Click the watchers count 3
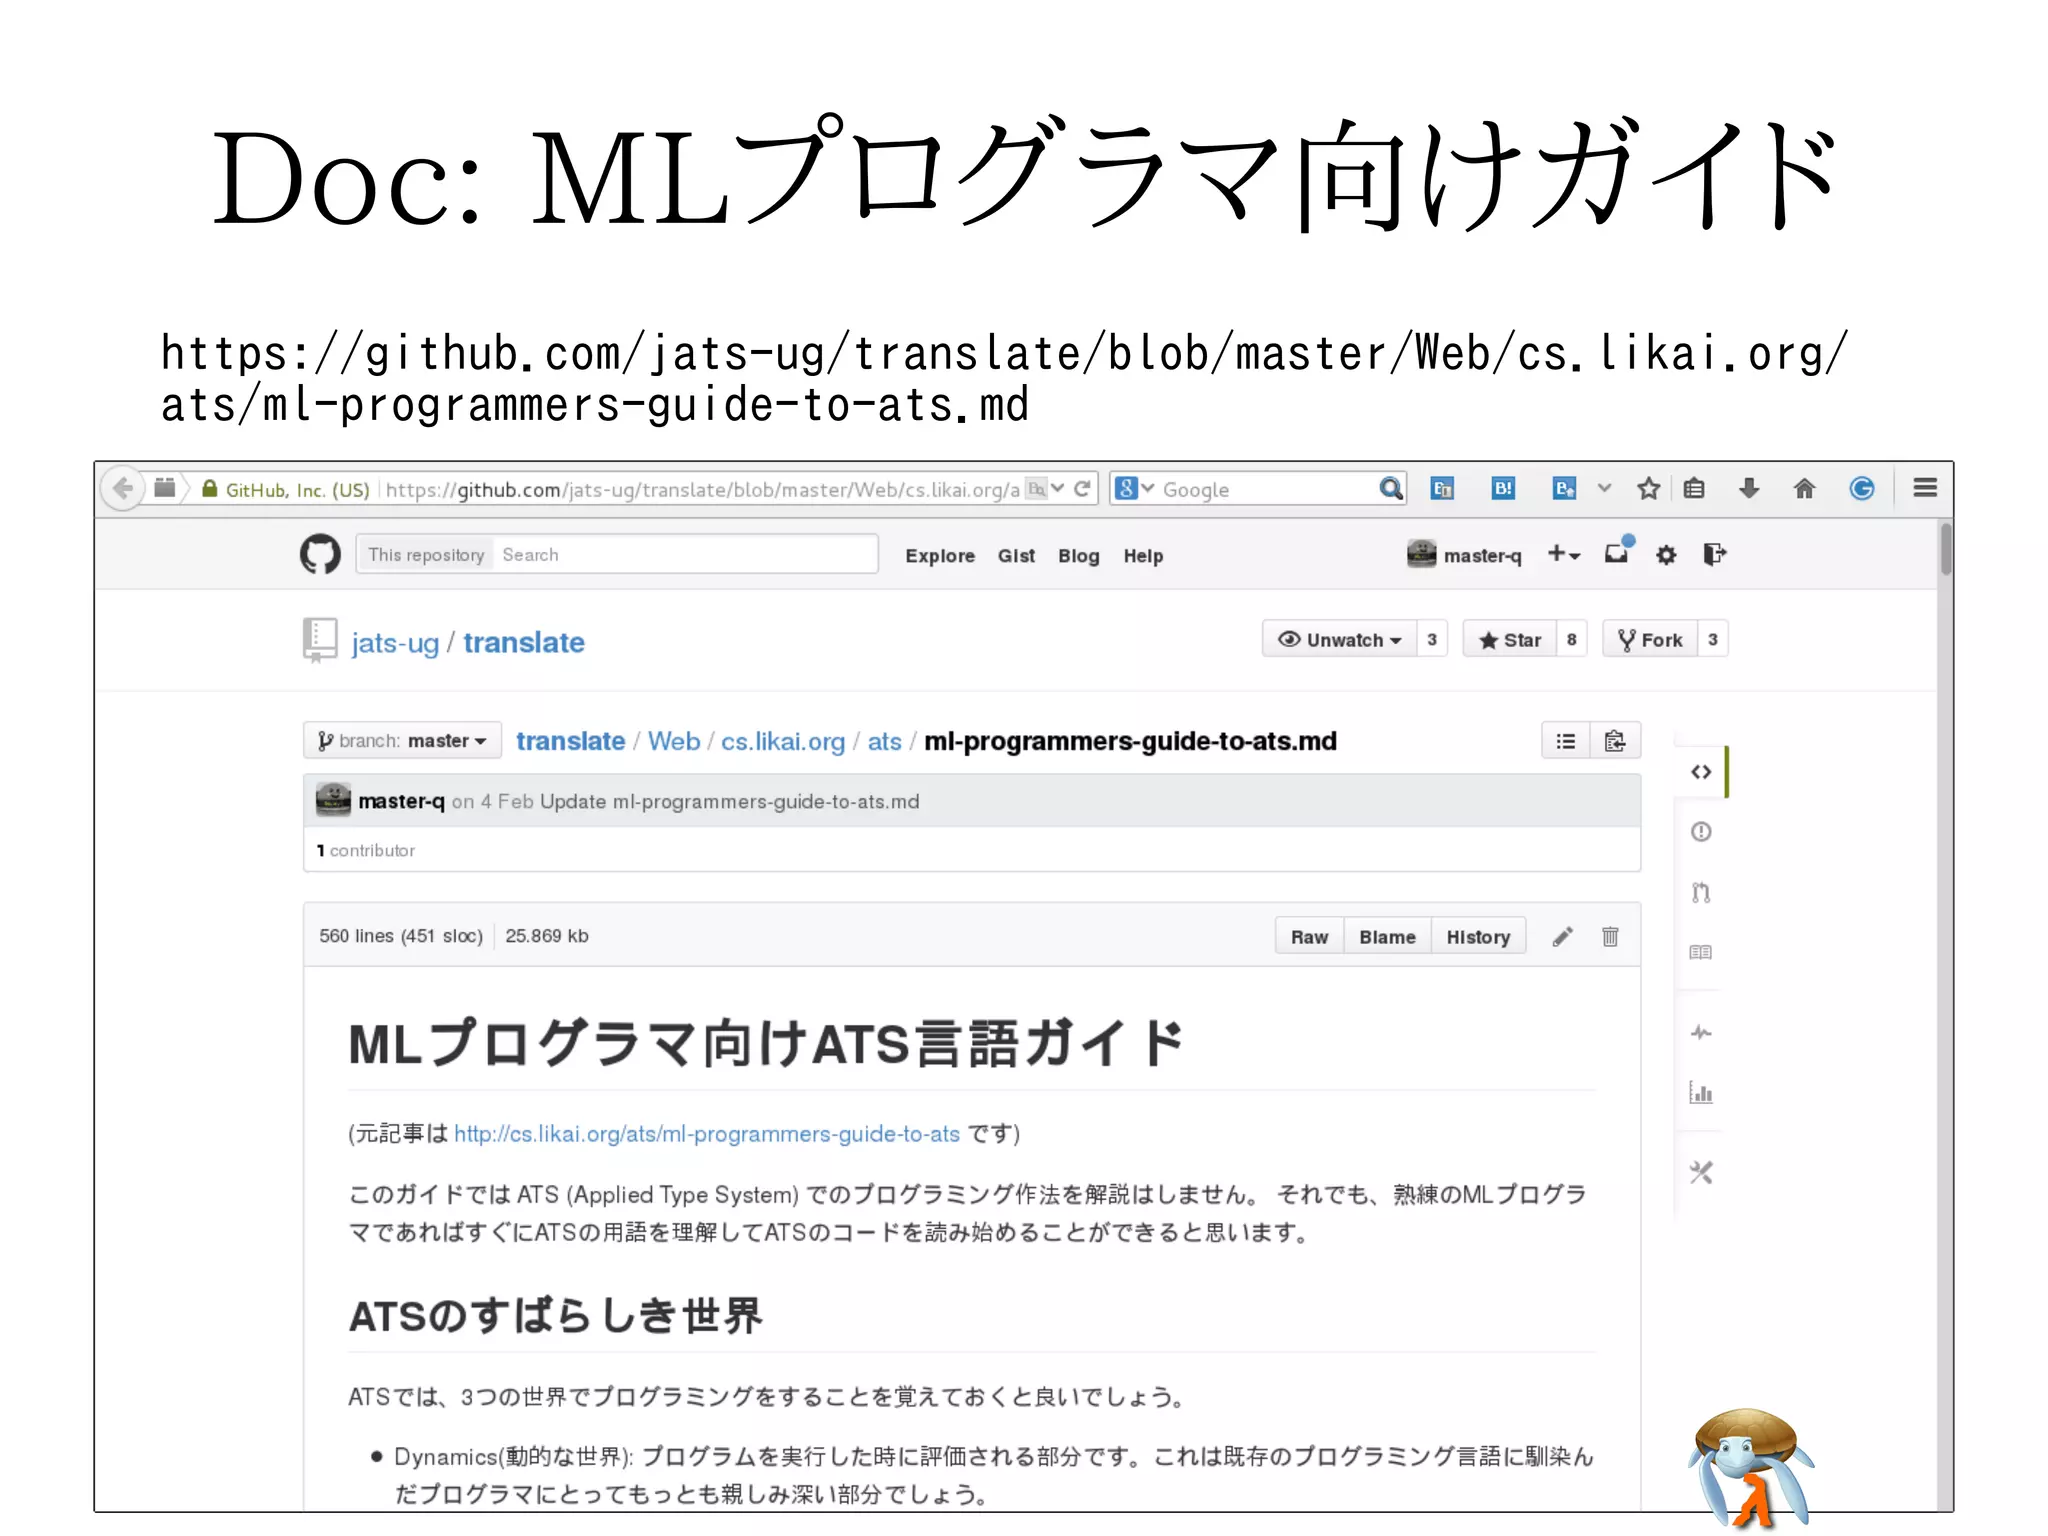The width and height of the screenshot is (2048, 1536). (x=1432, y=640)
